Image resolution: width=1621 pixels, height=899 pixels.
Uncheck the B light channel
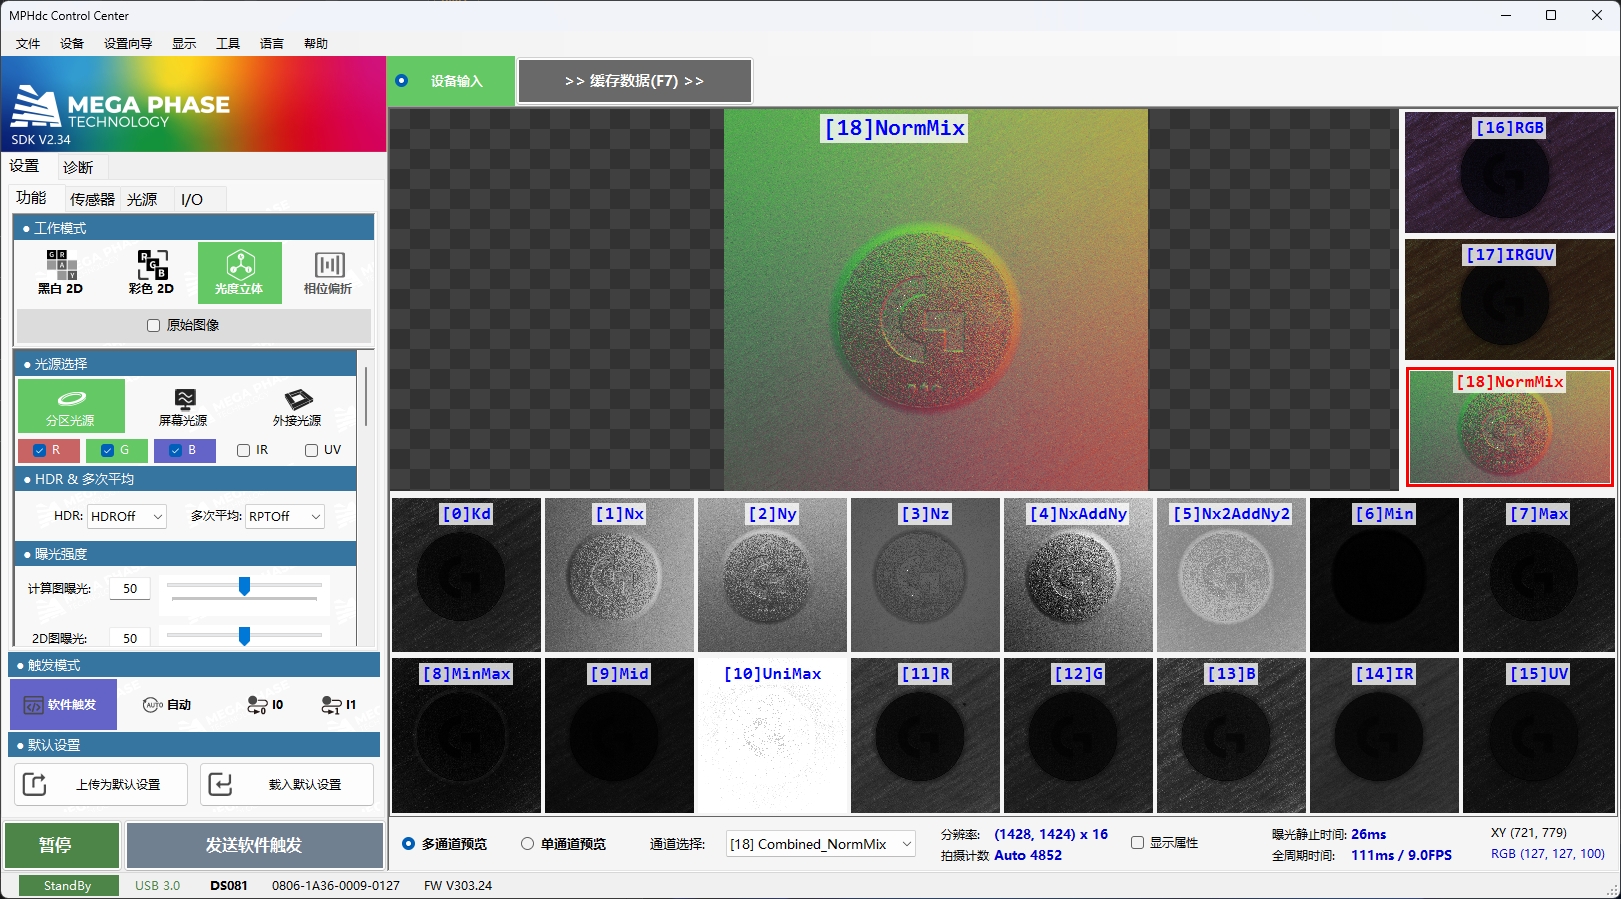click(175, 450)
